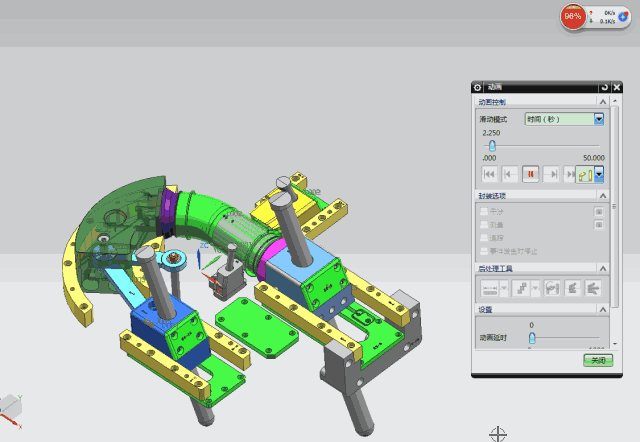Click the blue accelerator icon in floating widget
This screenshot has height=442, width=640.
[623, 18]
